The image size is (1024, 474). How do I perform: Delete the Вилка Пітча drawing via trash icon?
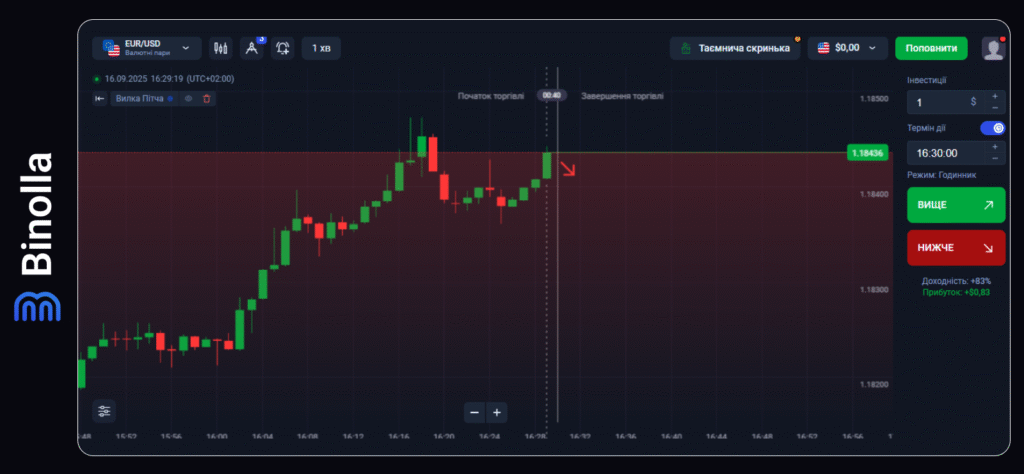206,98
